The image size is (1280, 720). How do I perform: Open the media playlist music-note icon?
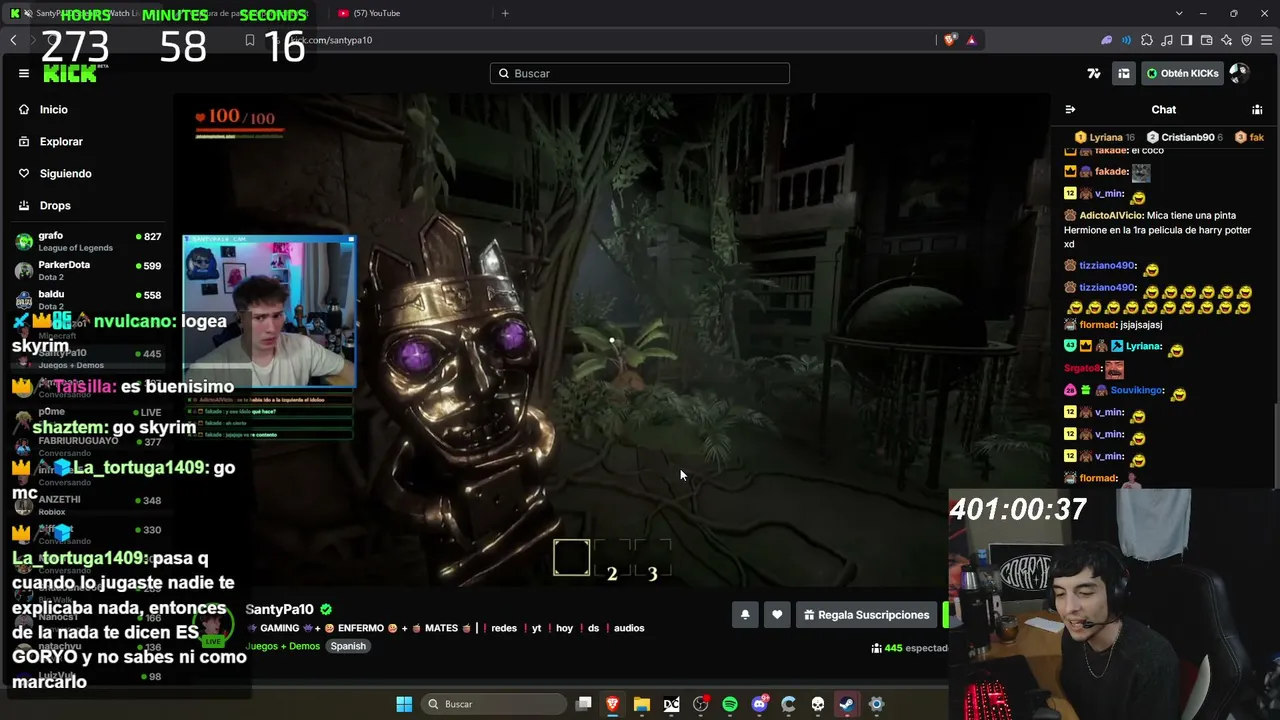[x=1167, y=40]
